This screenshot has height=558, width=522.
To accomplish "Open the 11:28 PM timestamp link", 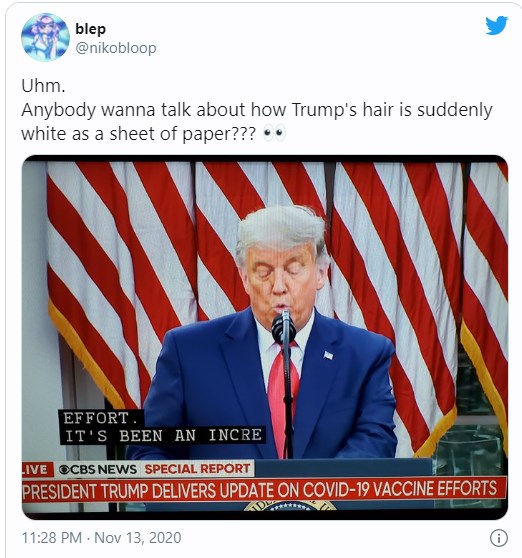I will pyautogui.click(x=52, y=537).
